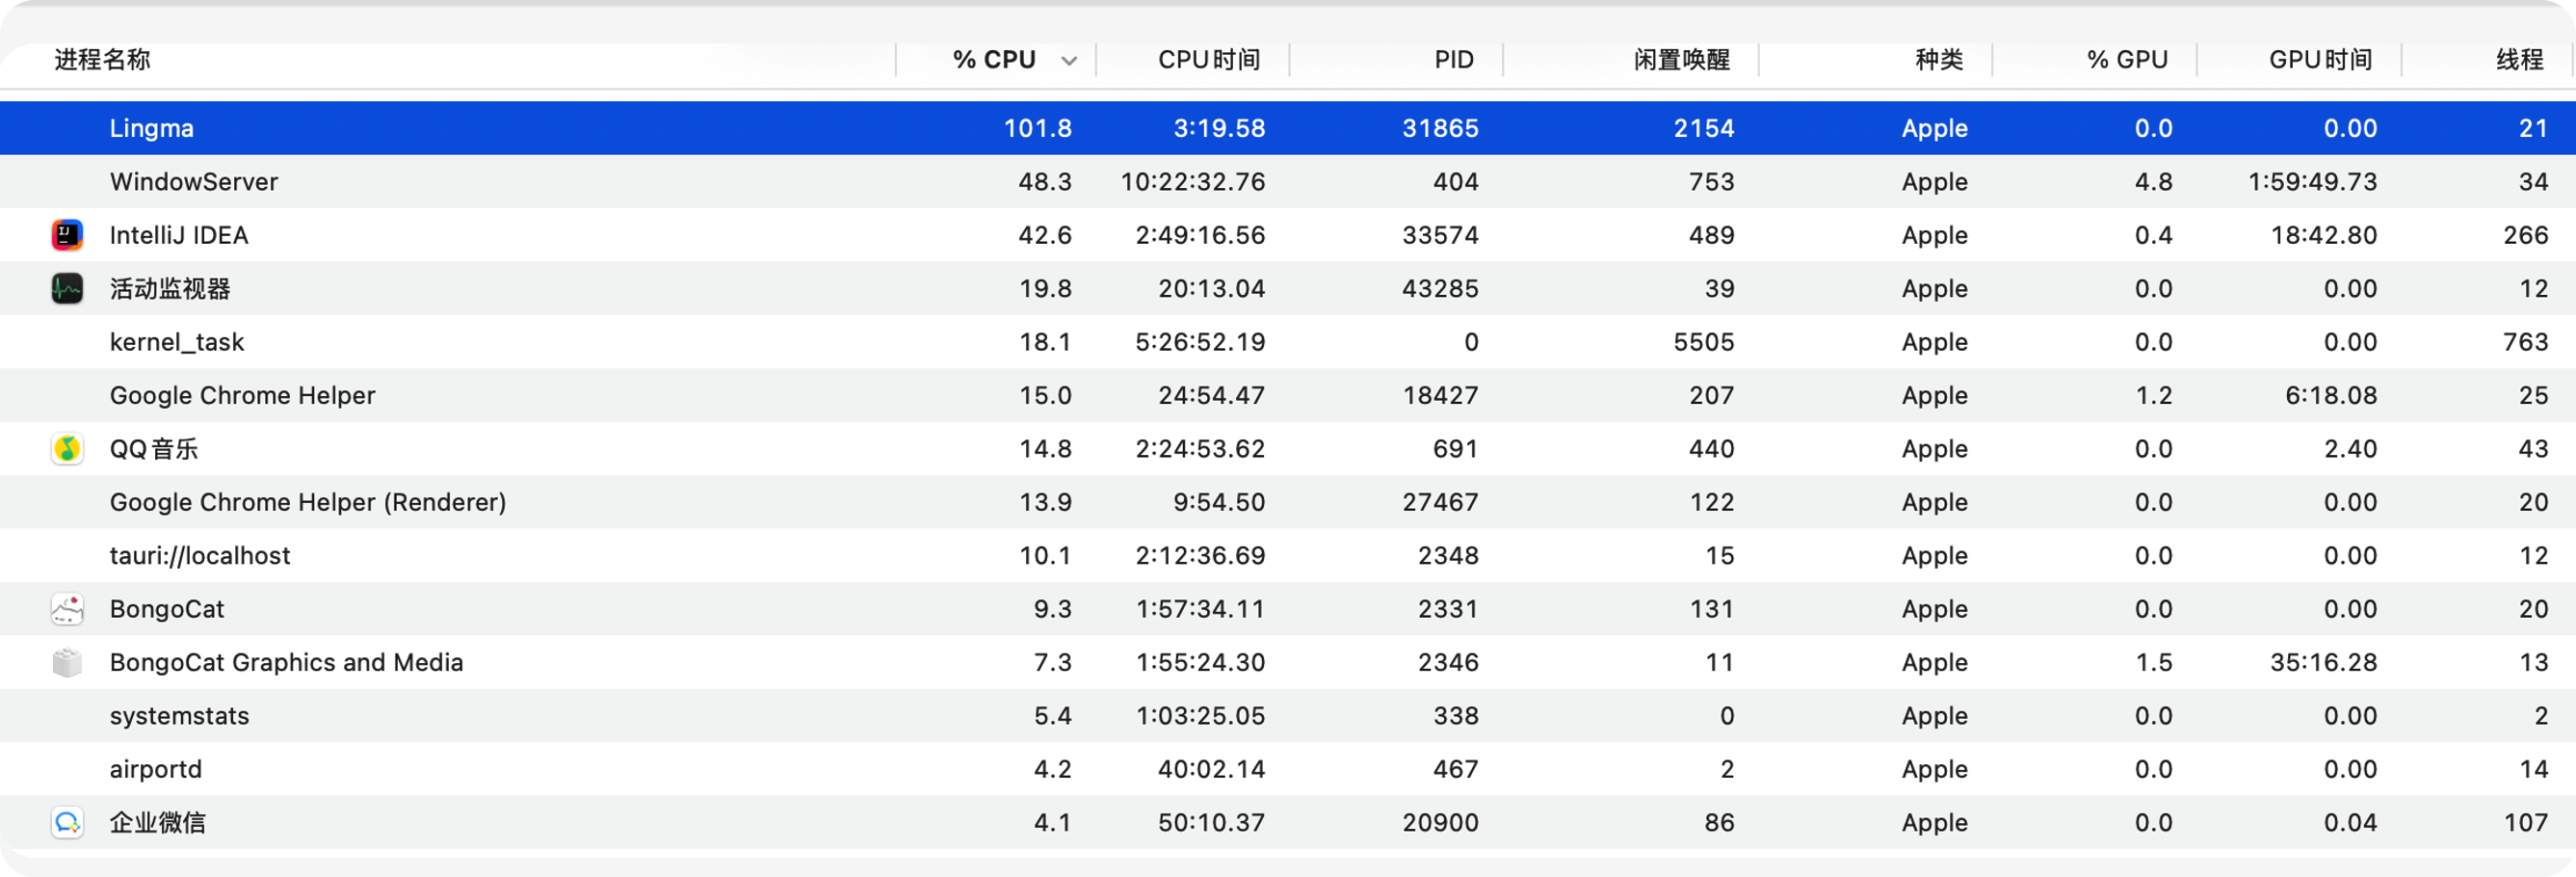Click Google Chrome Helper (Renderer) PID 27467
Viewport: 2576px width, 877px height.
tap(1440, 502)
